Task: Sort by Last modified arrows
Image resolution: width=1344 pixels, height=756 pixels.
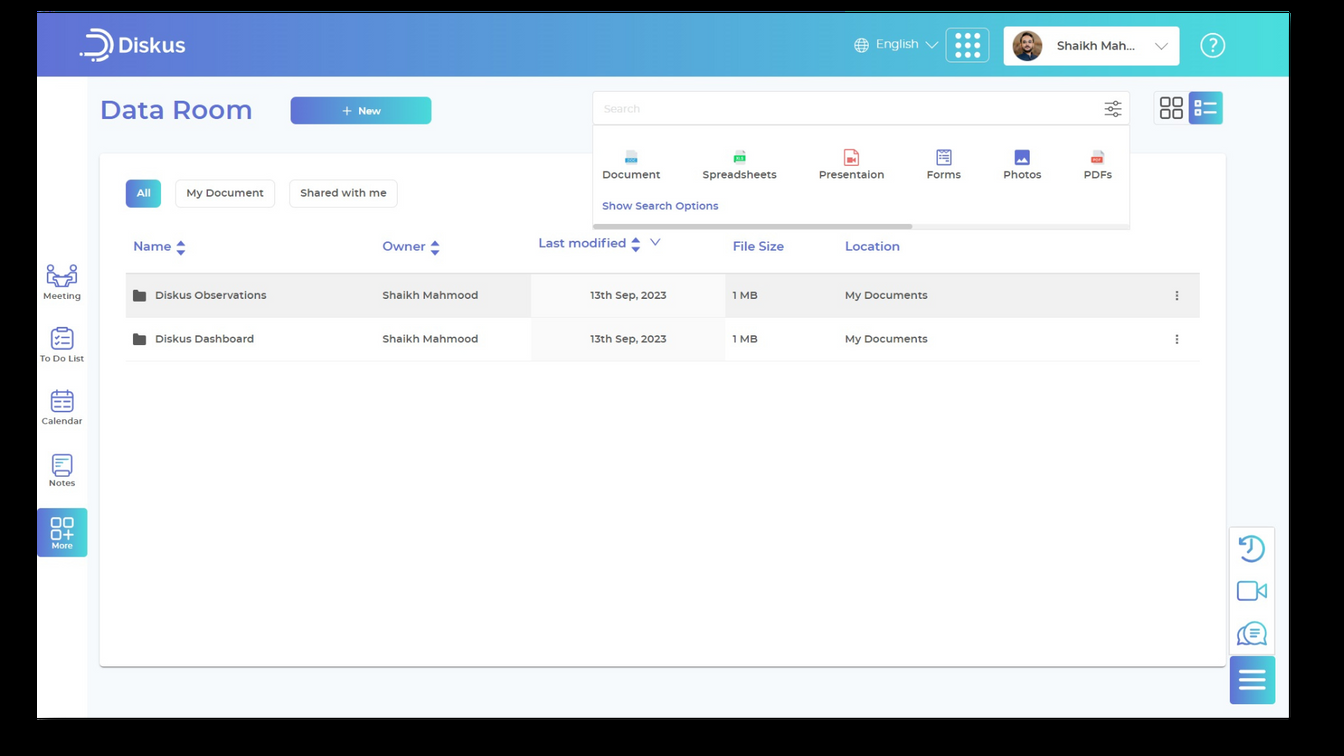Action: click(636, 244)
